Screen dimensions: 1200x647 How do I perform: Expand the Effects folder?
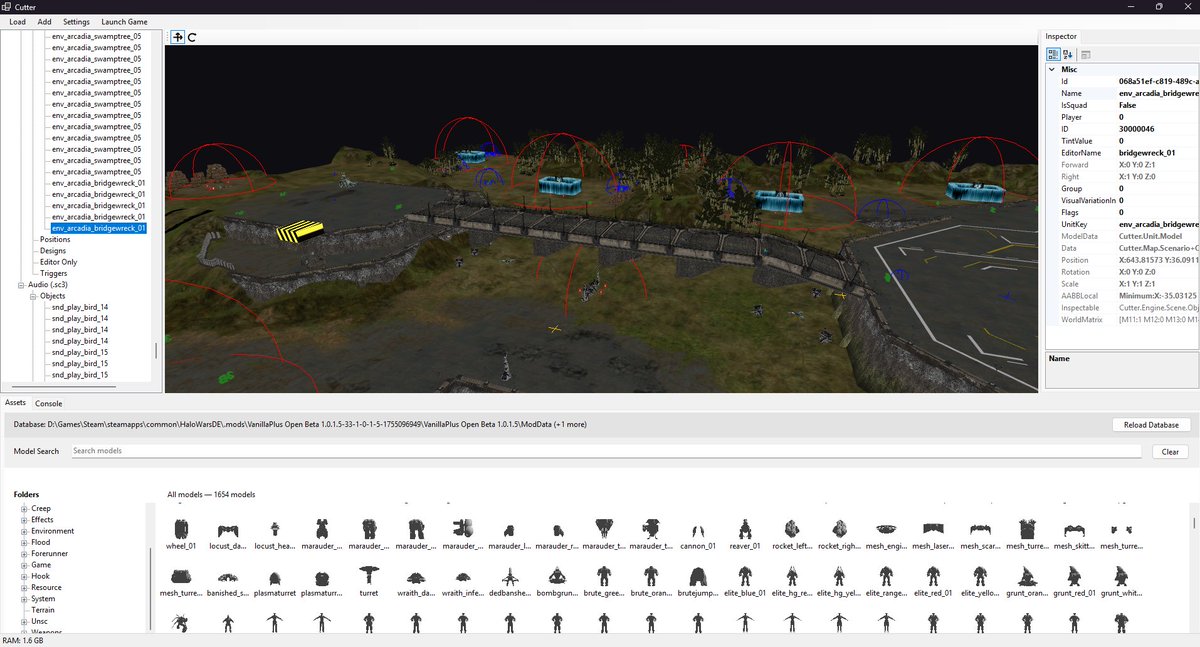point(24,520)
